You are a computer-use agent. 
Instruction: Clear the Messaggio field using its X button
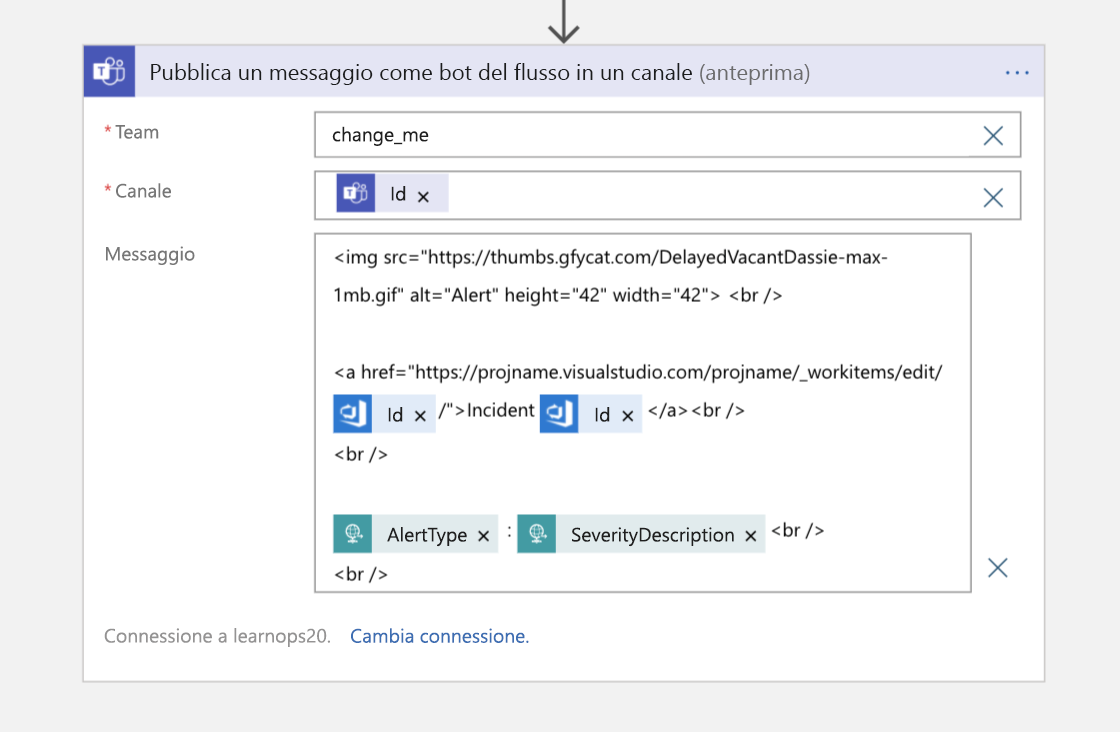[997, 567]
